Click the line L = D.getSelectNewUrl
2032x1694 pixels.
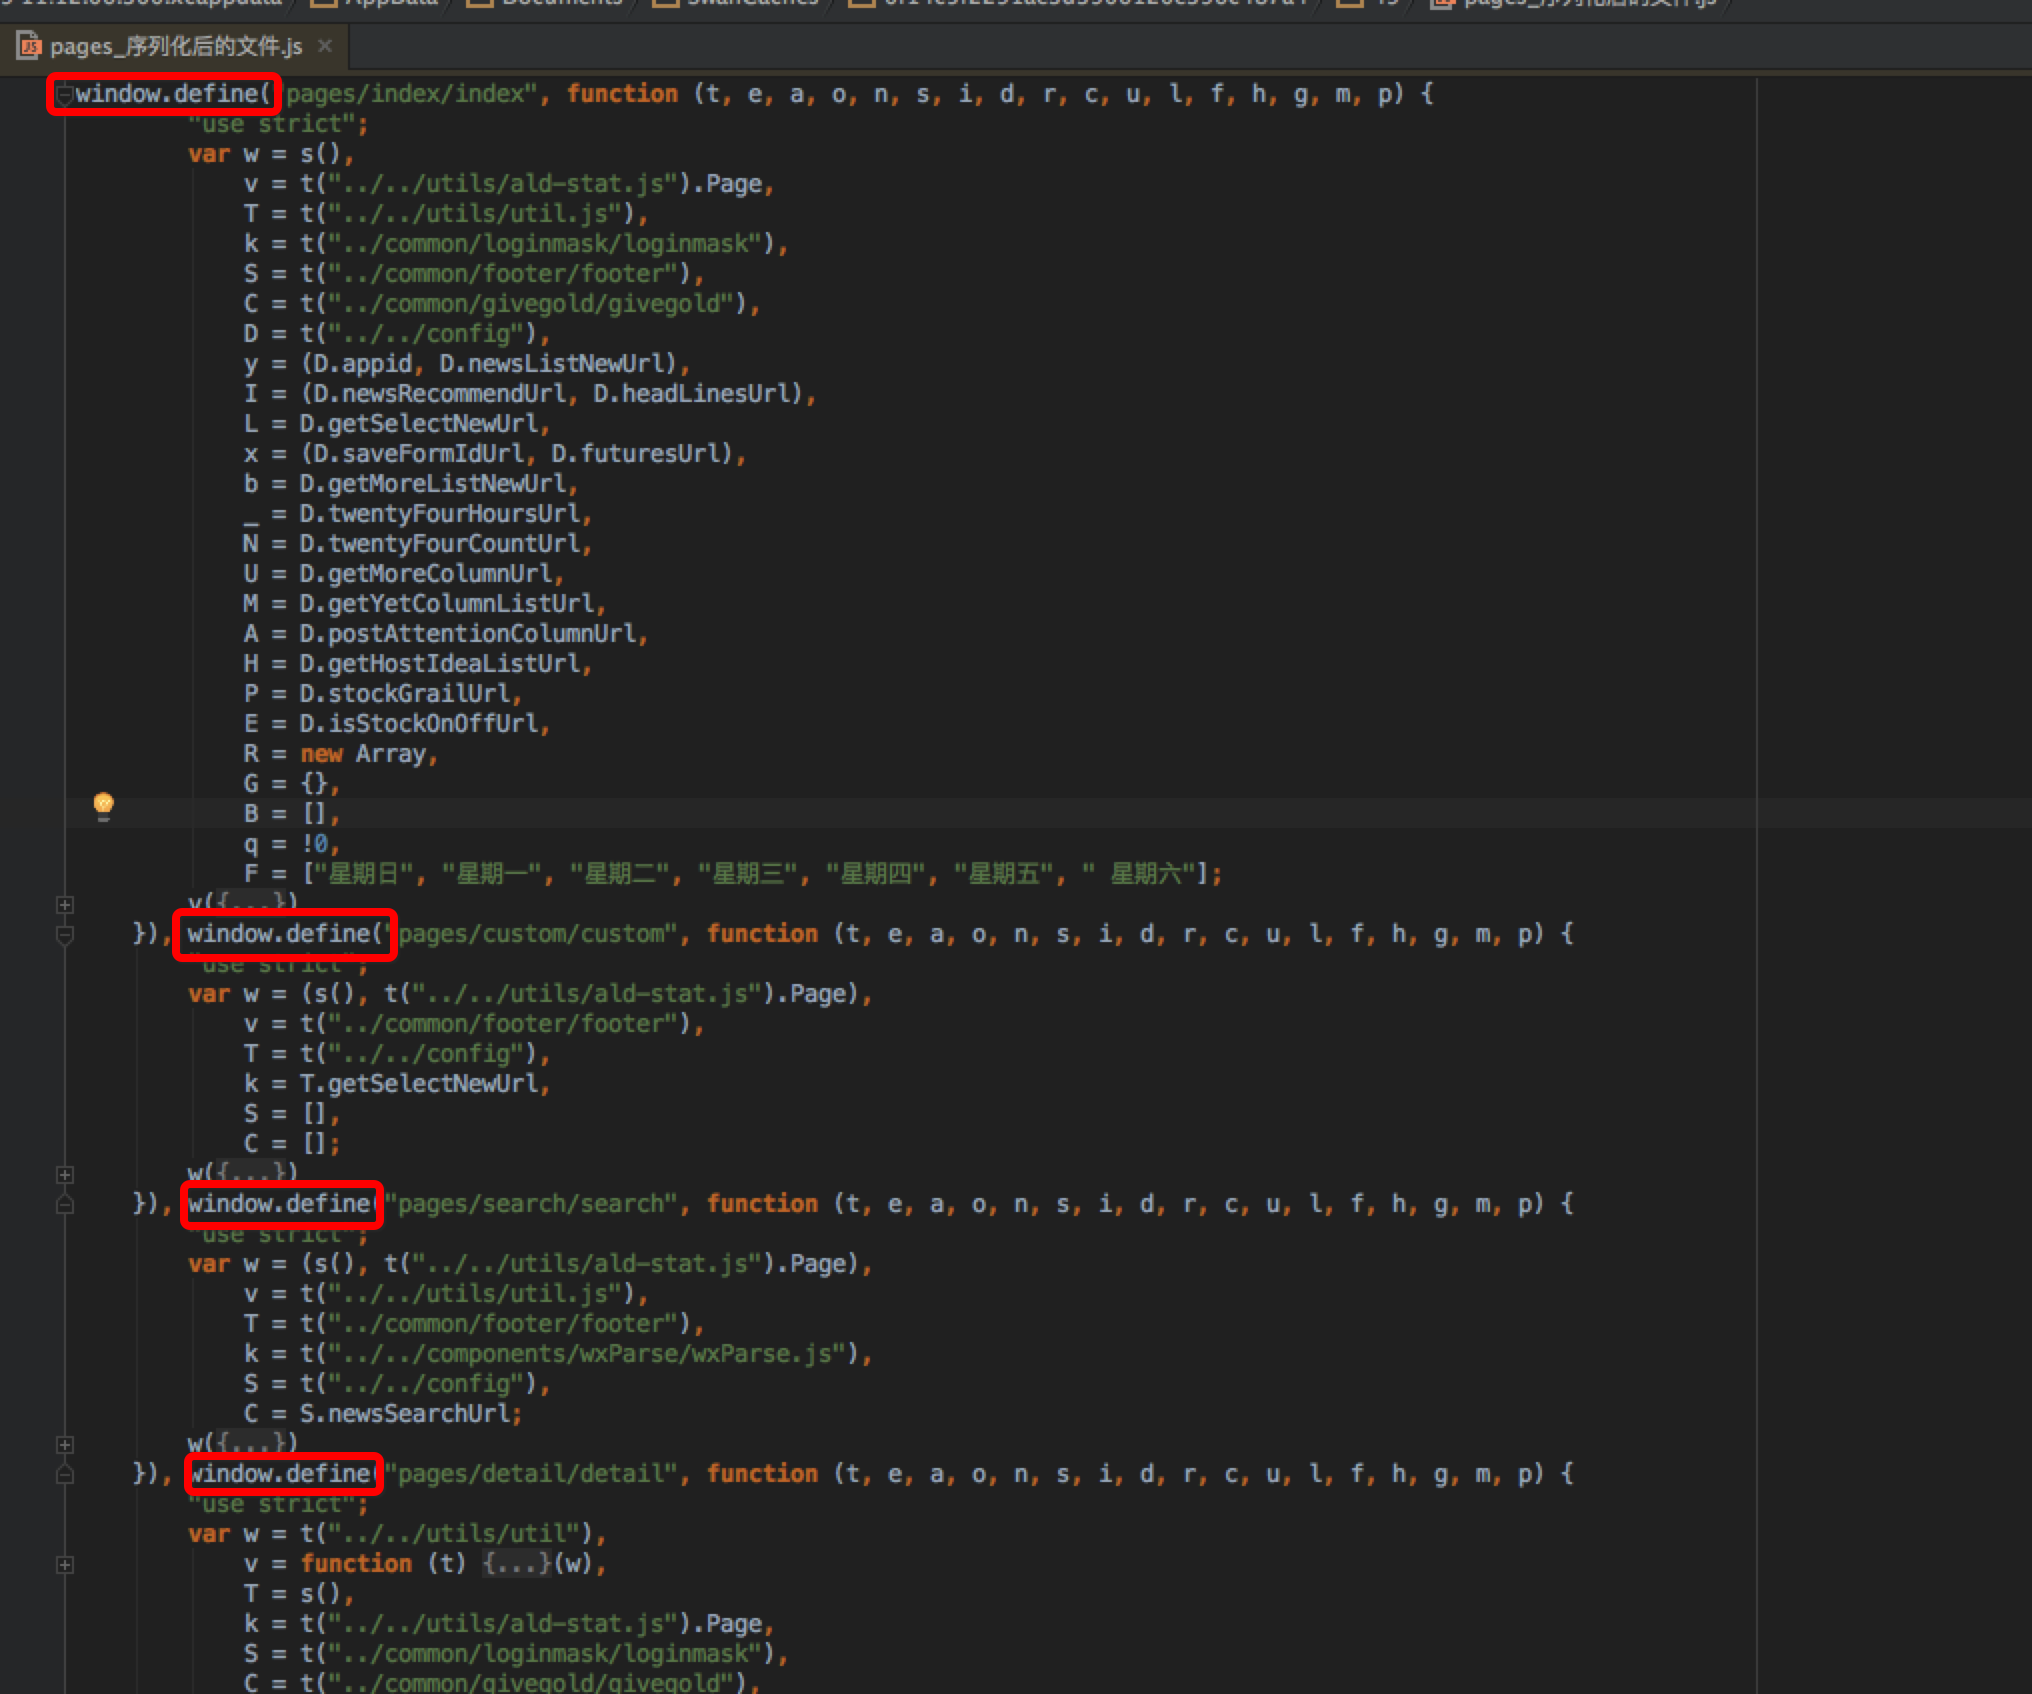(x=396, y=424)
